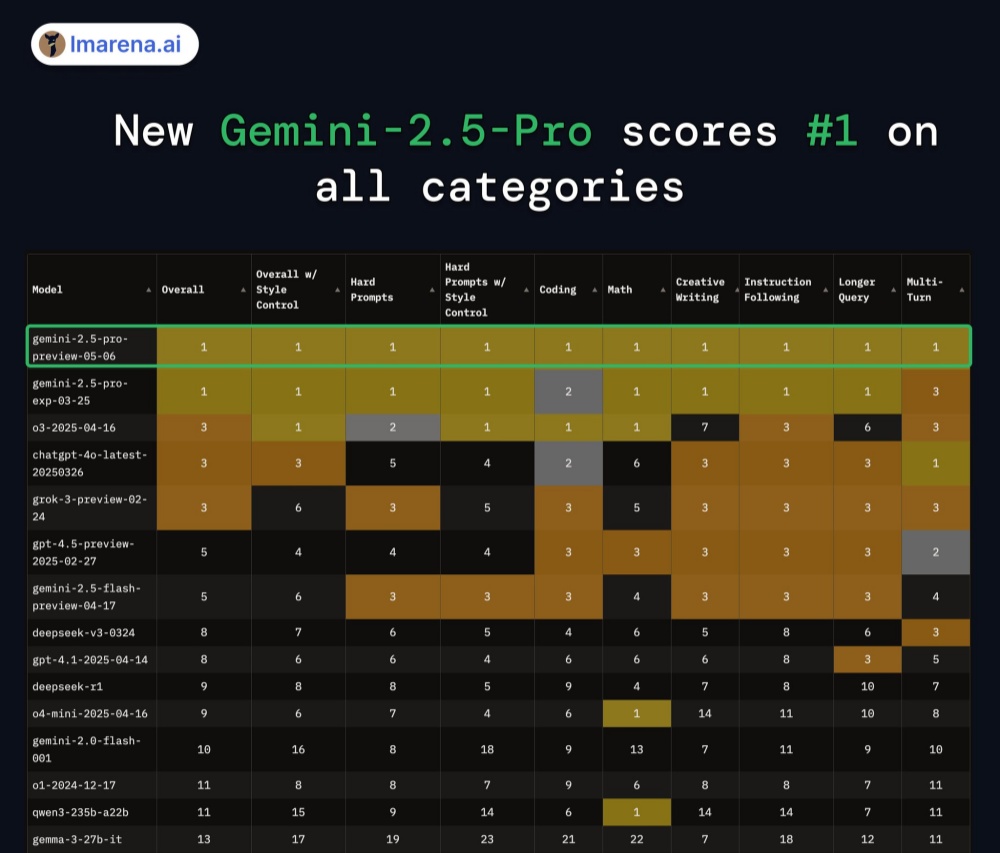Toggle sort for Overall w/ Style Control
This screenshot has width=1000, height=853.
[337, 290]
